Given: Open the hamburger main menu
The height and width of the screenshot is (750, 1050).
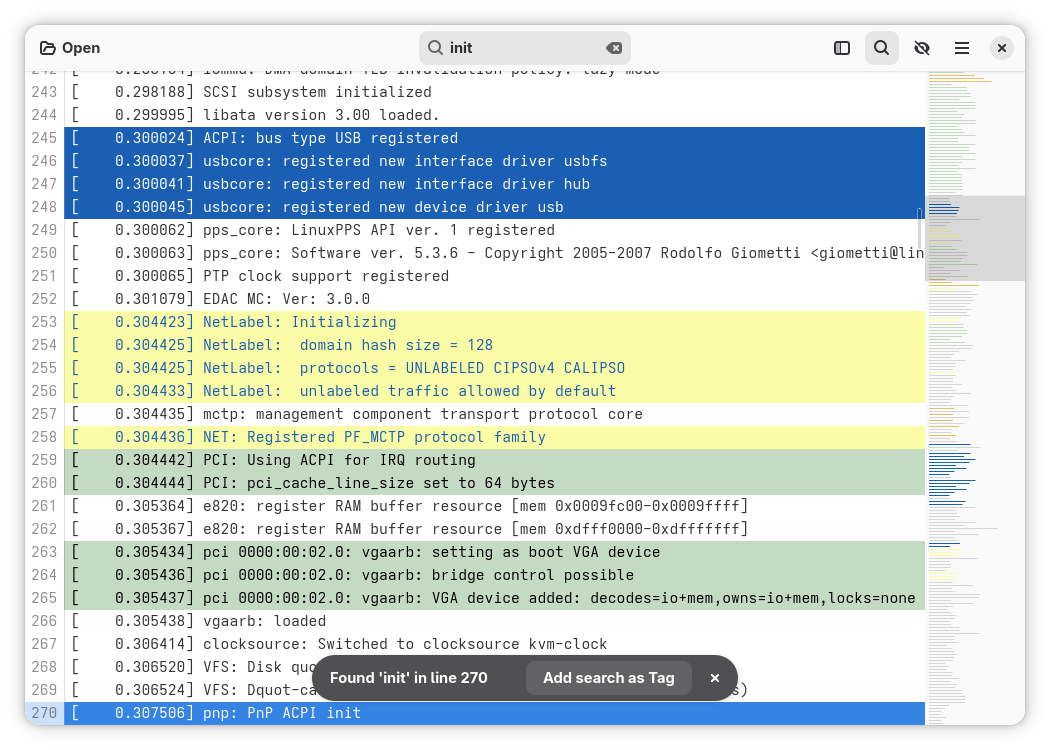Looking at the screenshot, I should coord(962,48).
